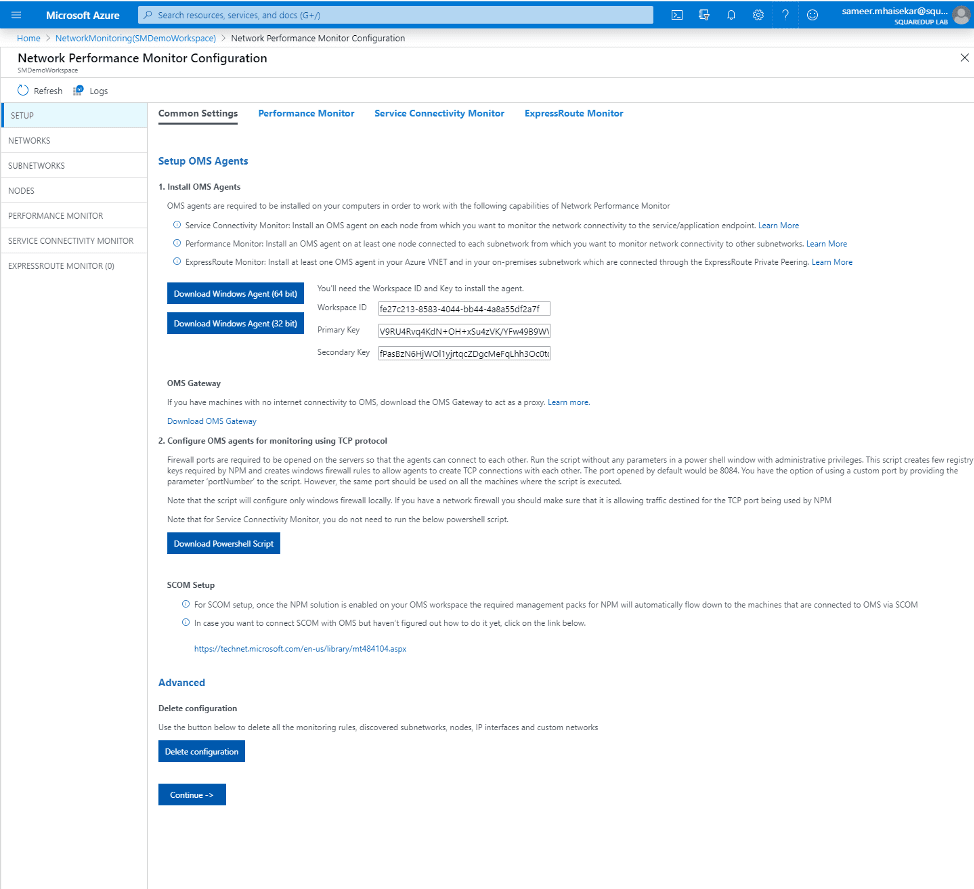Click the user account avatar
The image size is (974, 889).
pyautogui.click(x=961, y=15)
